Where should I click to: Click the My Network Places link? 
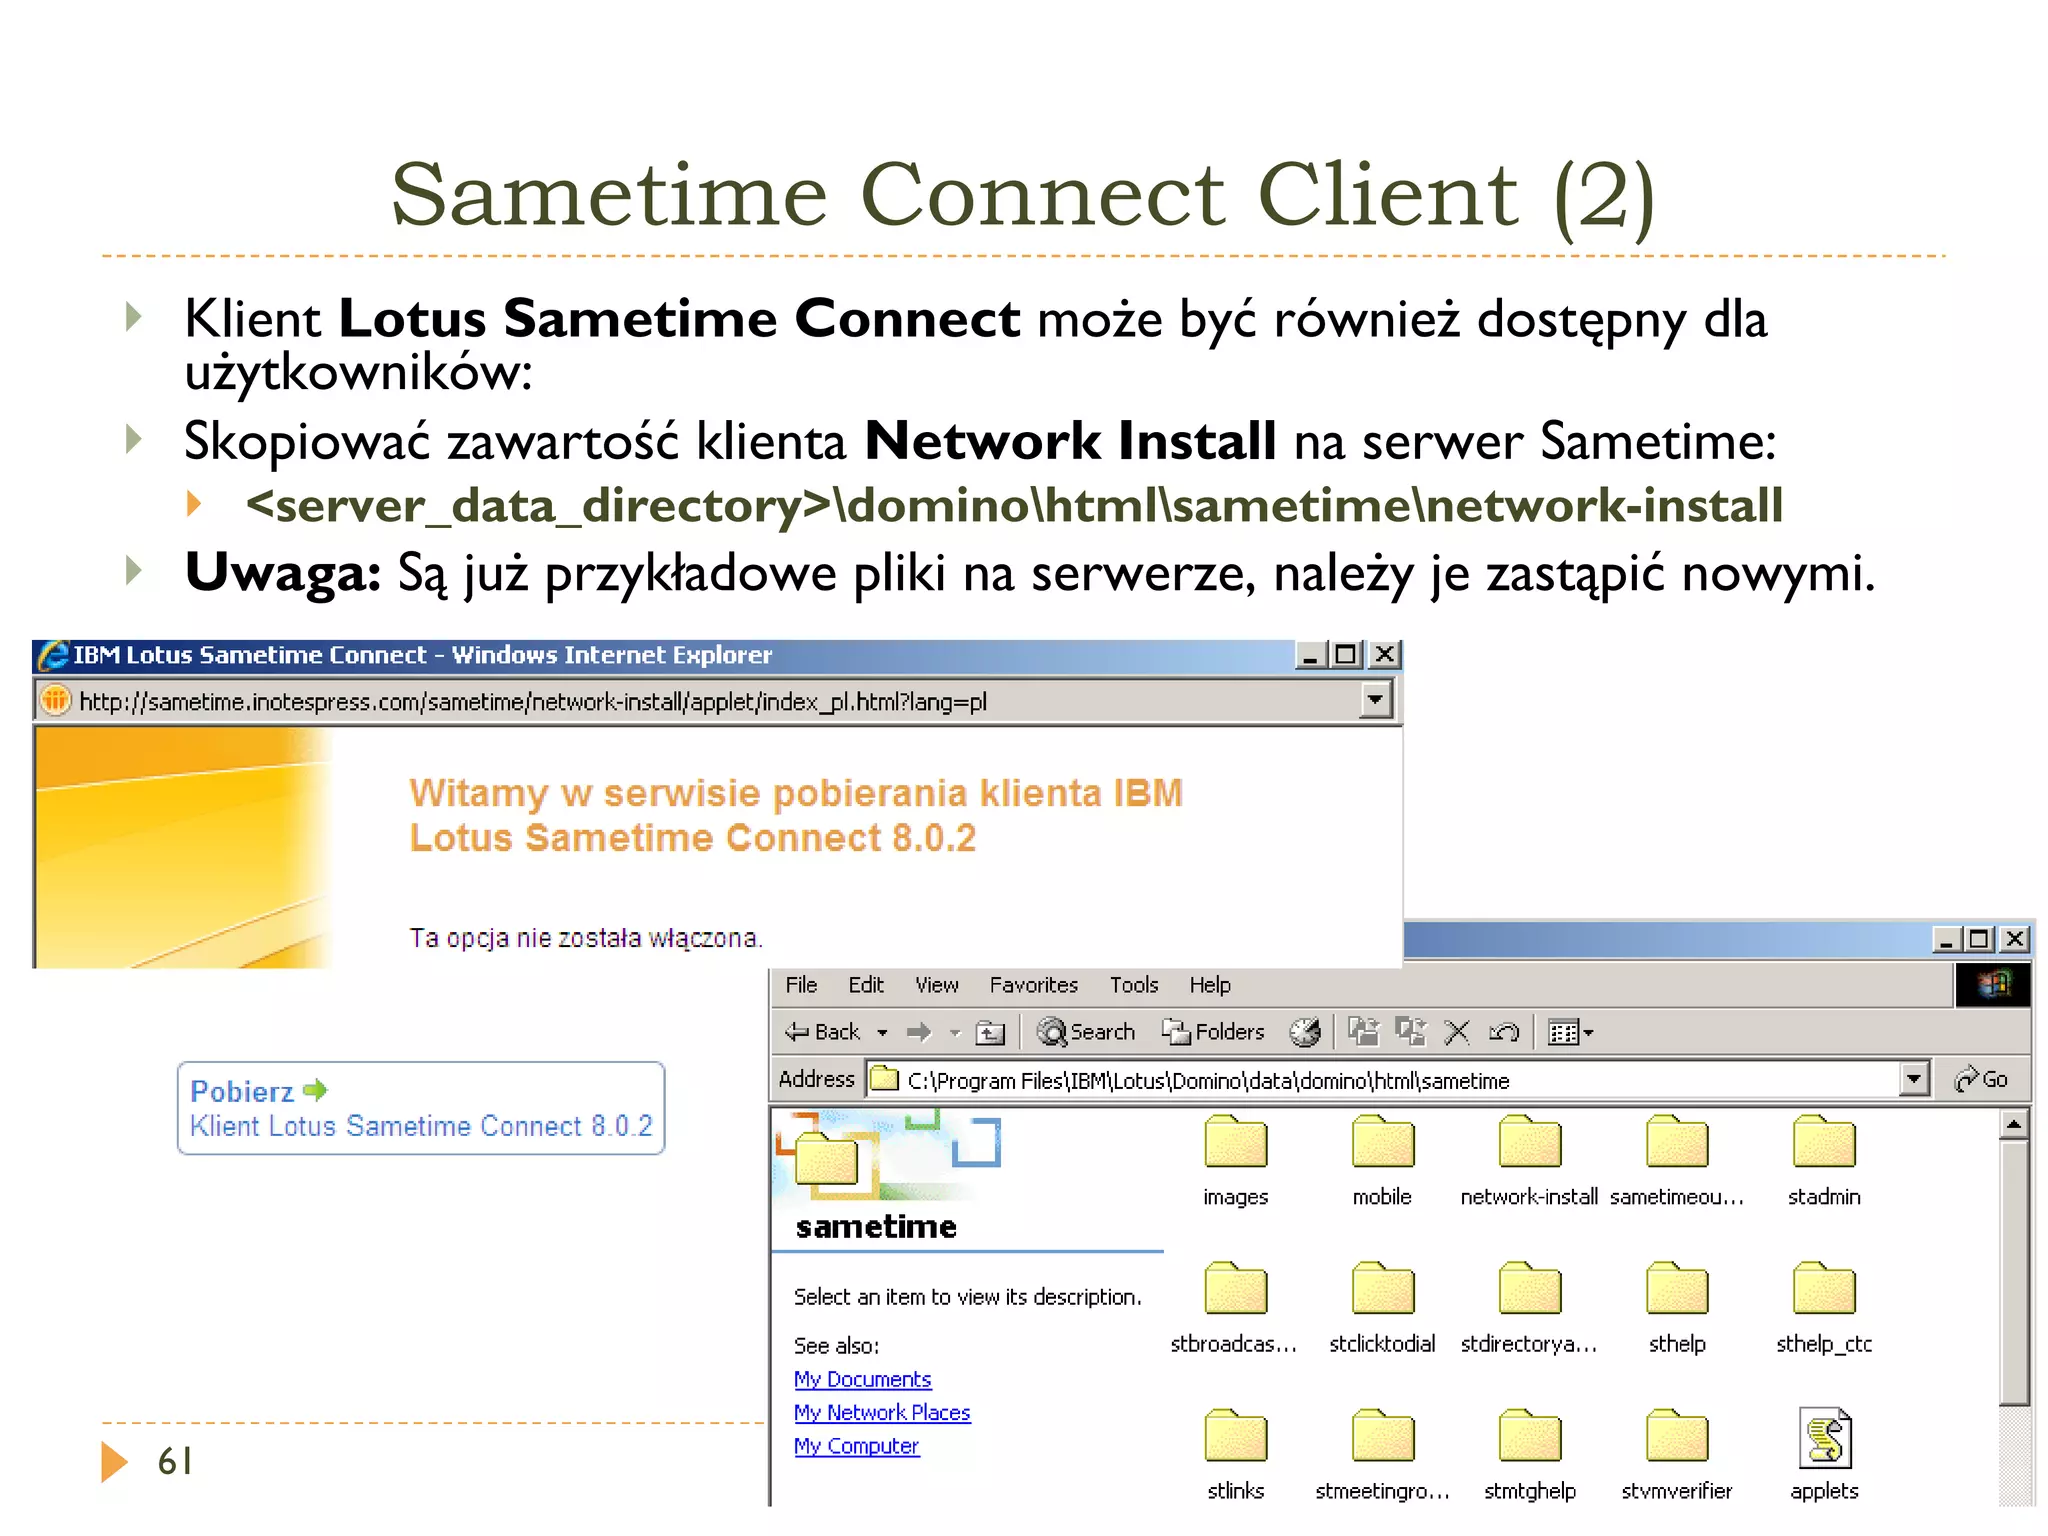point(882,1412)
